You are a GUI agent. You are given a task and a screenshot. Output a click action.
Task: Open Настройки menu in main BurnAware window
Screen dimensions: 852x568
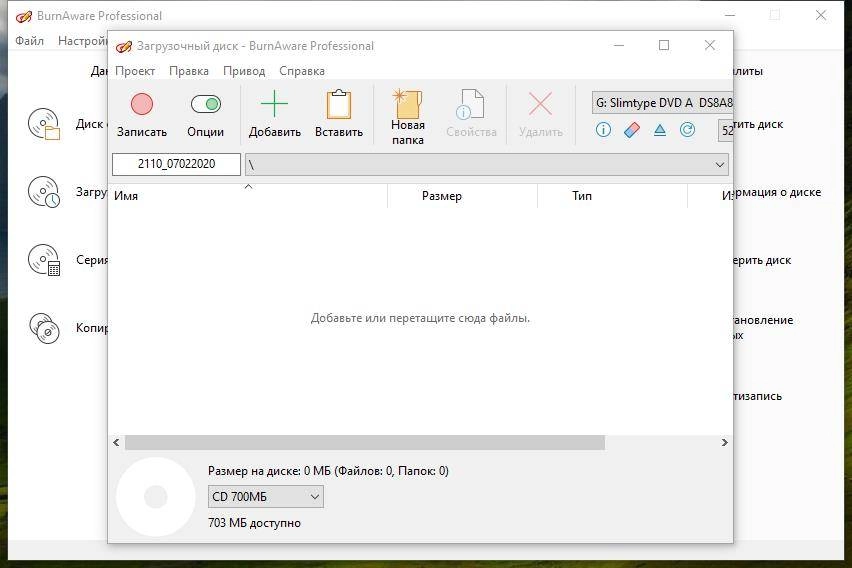click(x=83, y=41)
